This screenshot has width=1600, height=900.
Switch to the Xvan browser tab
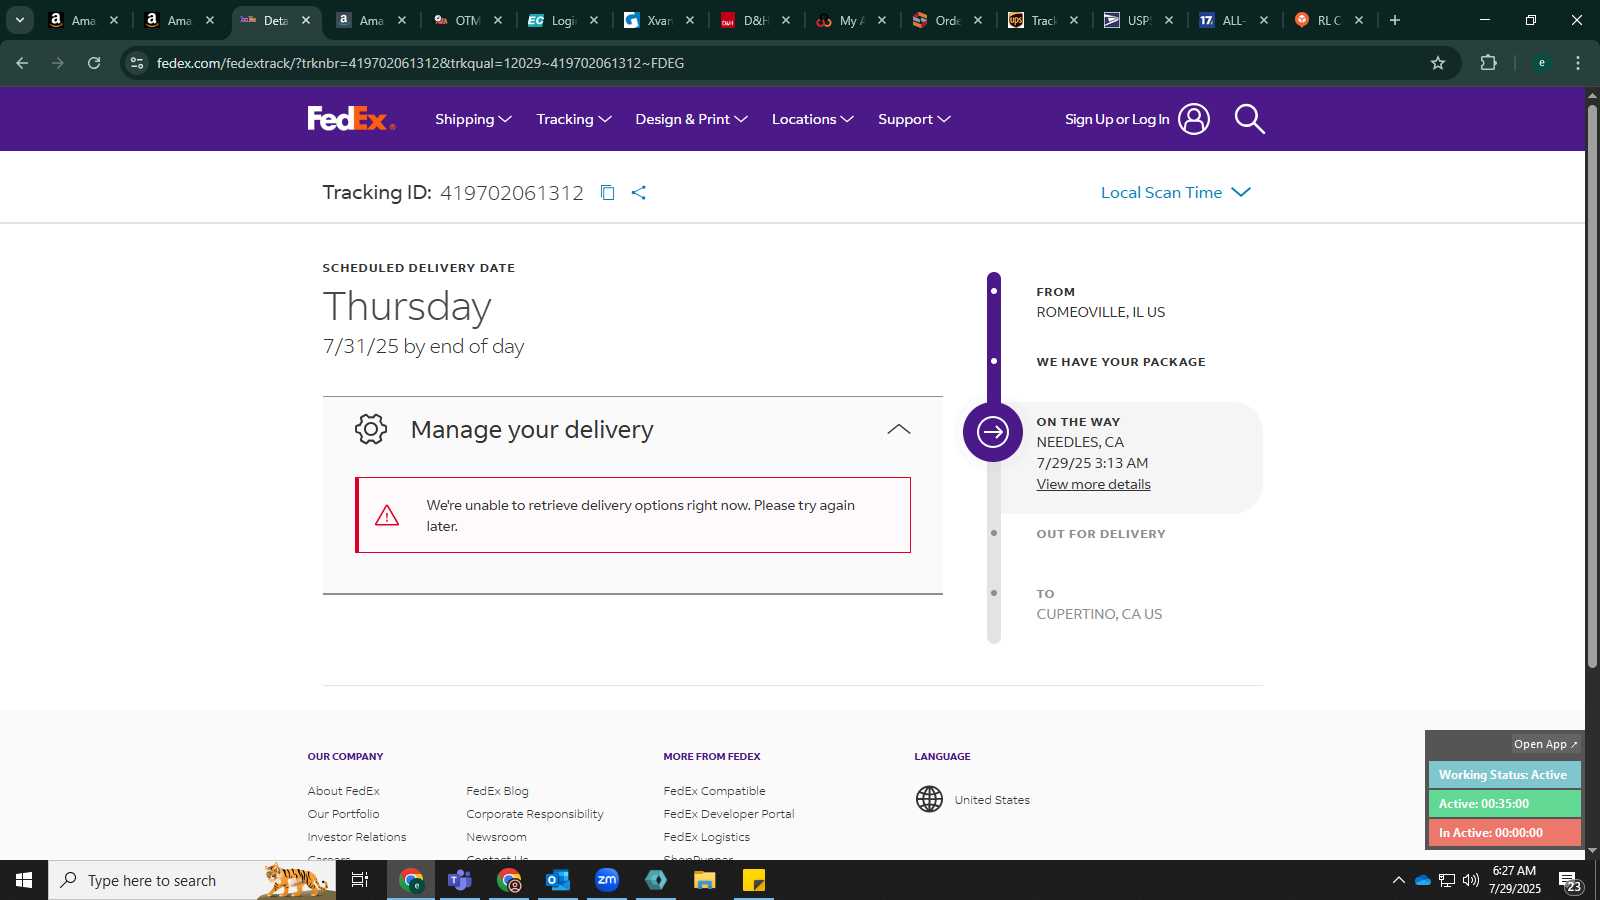click(659, 20)
